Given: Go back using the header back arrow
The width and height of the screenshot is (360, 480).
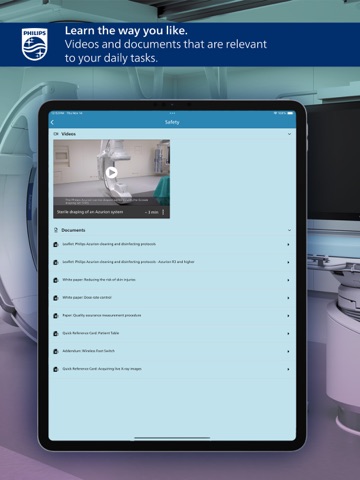Looking at the screenshot, I should pyautogui.click(x=52, y=123).
